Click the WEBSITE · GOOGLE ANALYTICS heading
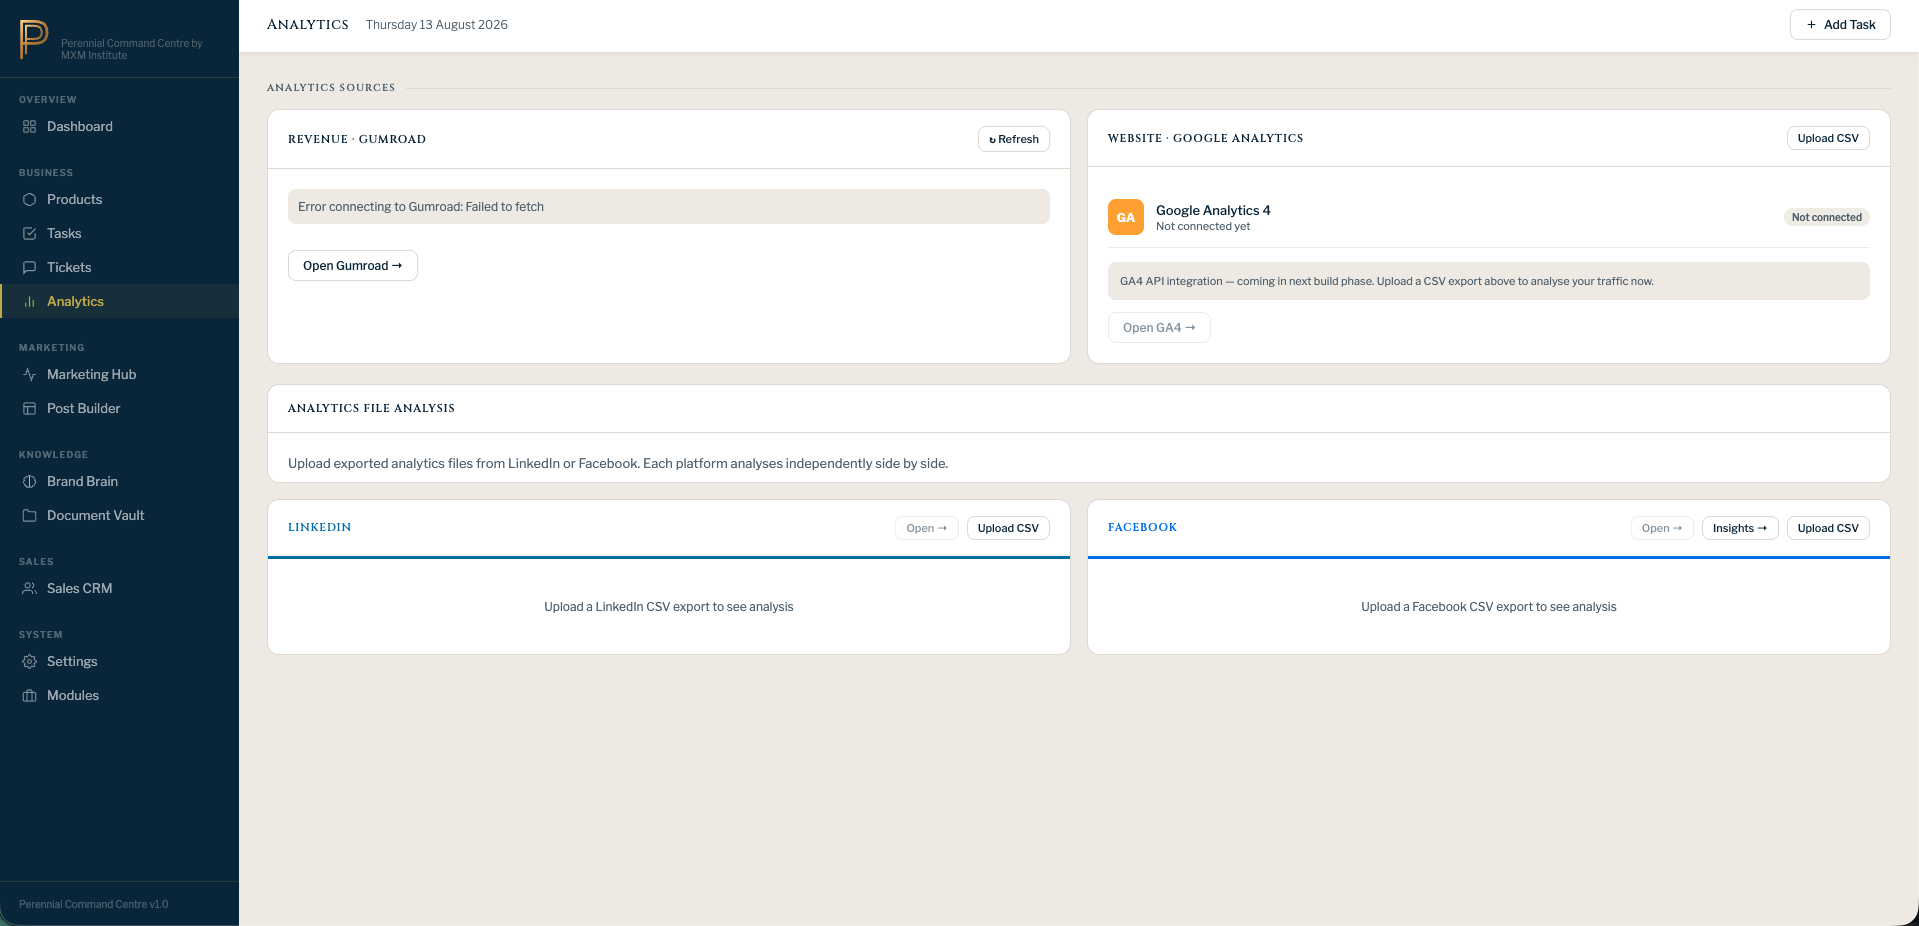This screenshot has width=1919, height=926. tap(1206, 138)
